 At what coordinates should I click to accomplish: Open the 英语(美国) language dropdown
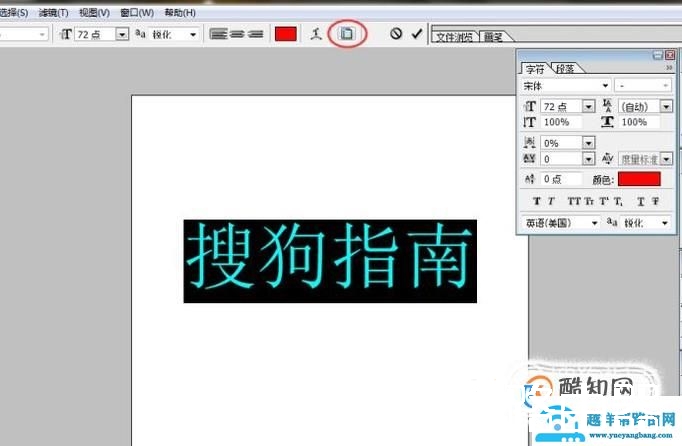(x=561, y=223)
